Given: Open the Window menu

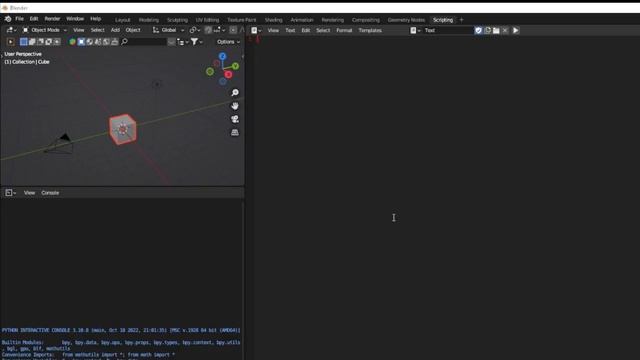Looking at the screenshot, I should tap(75, 19).
